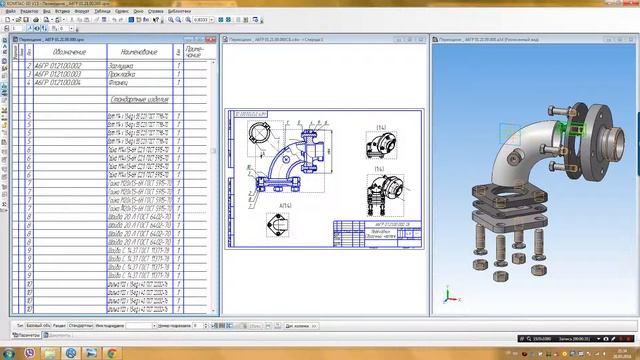The width and height of the screenshot is (640, 360).
Task: Select cell АБГР 01.21.00.004 in specification
Action: point(70,82)
